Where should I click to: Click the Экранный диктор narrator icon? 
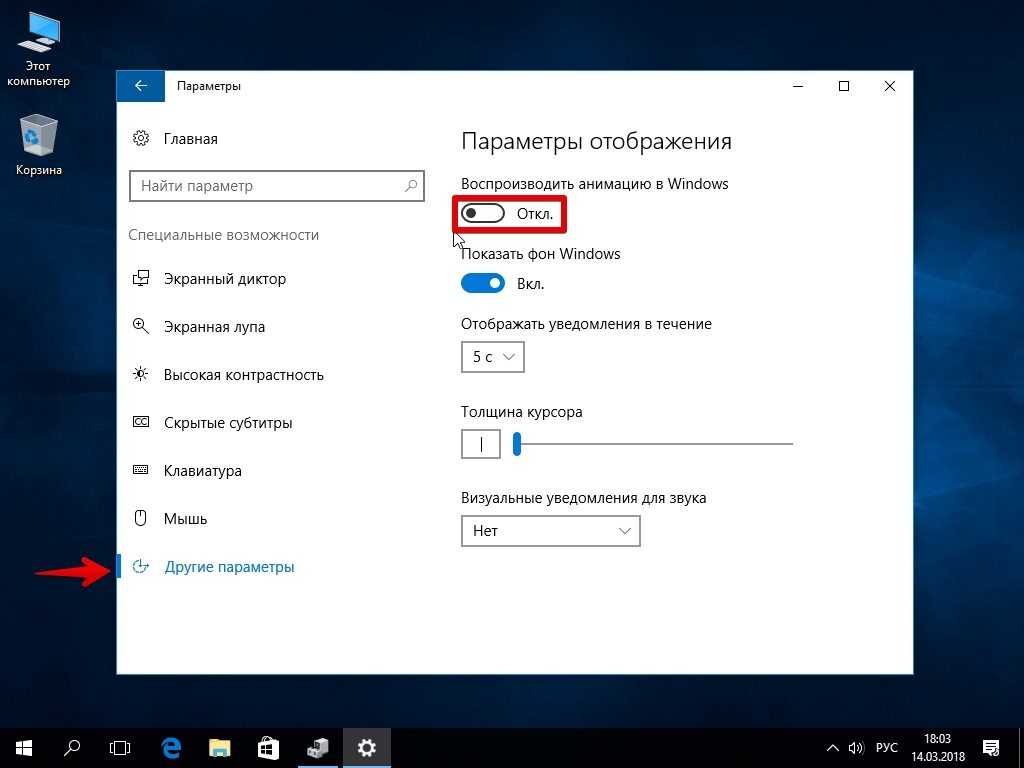click(141, 278)
